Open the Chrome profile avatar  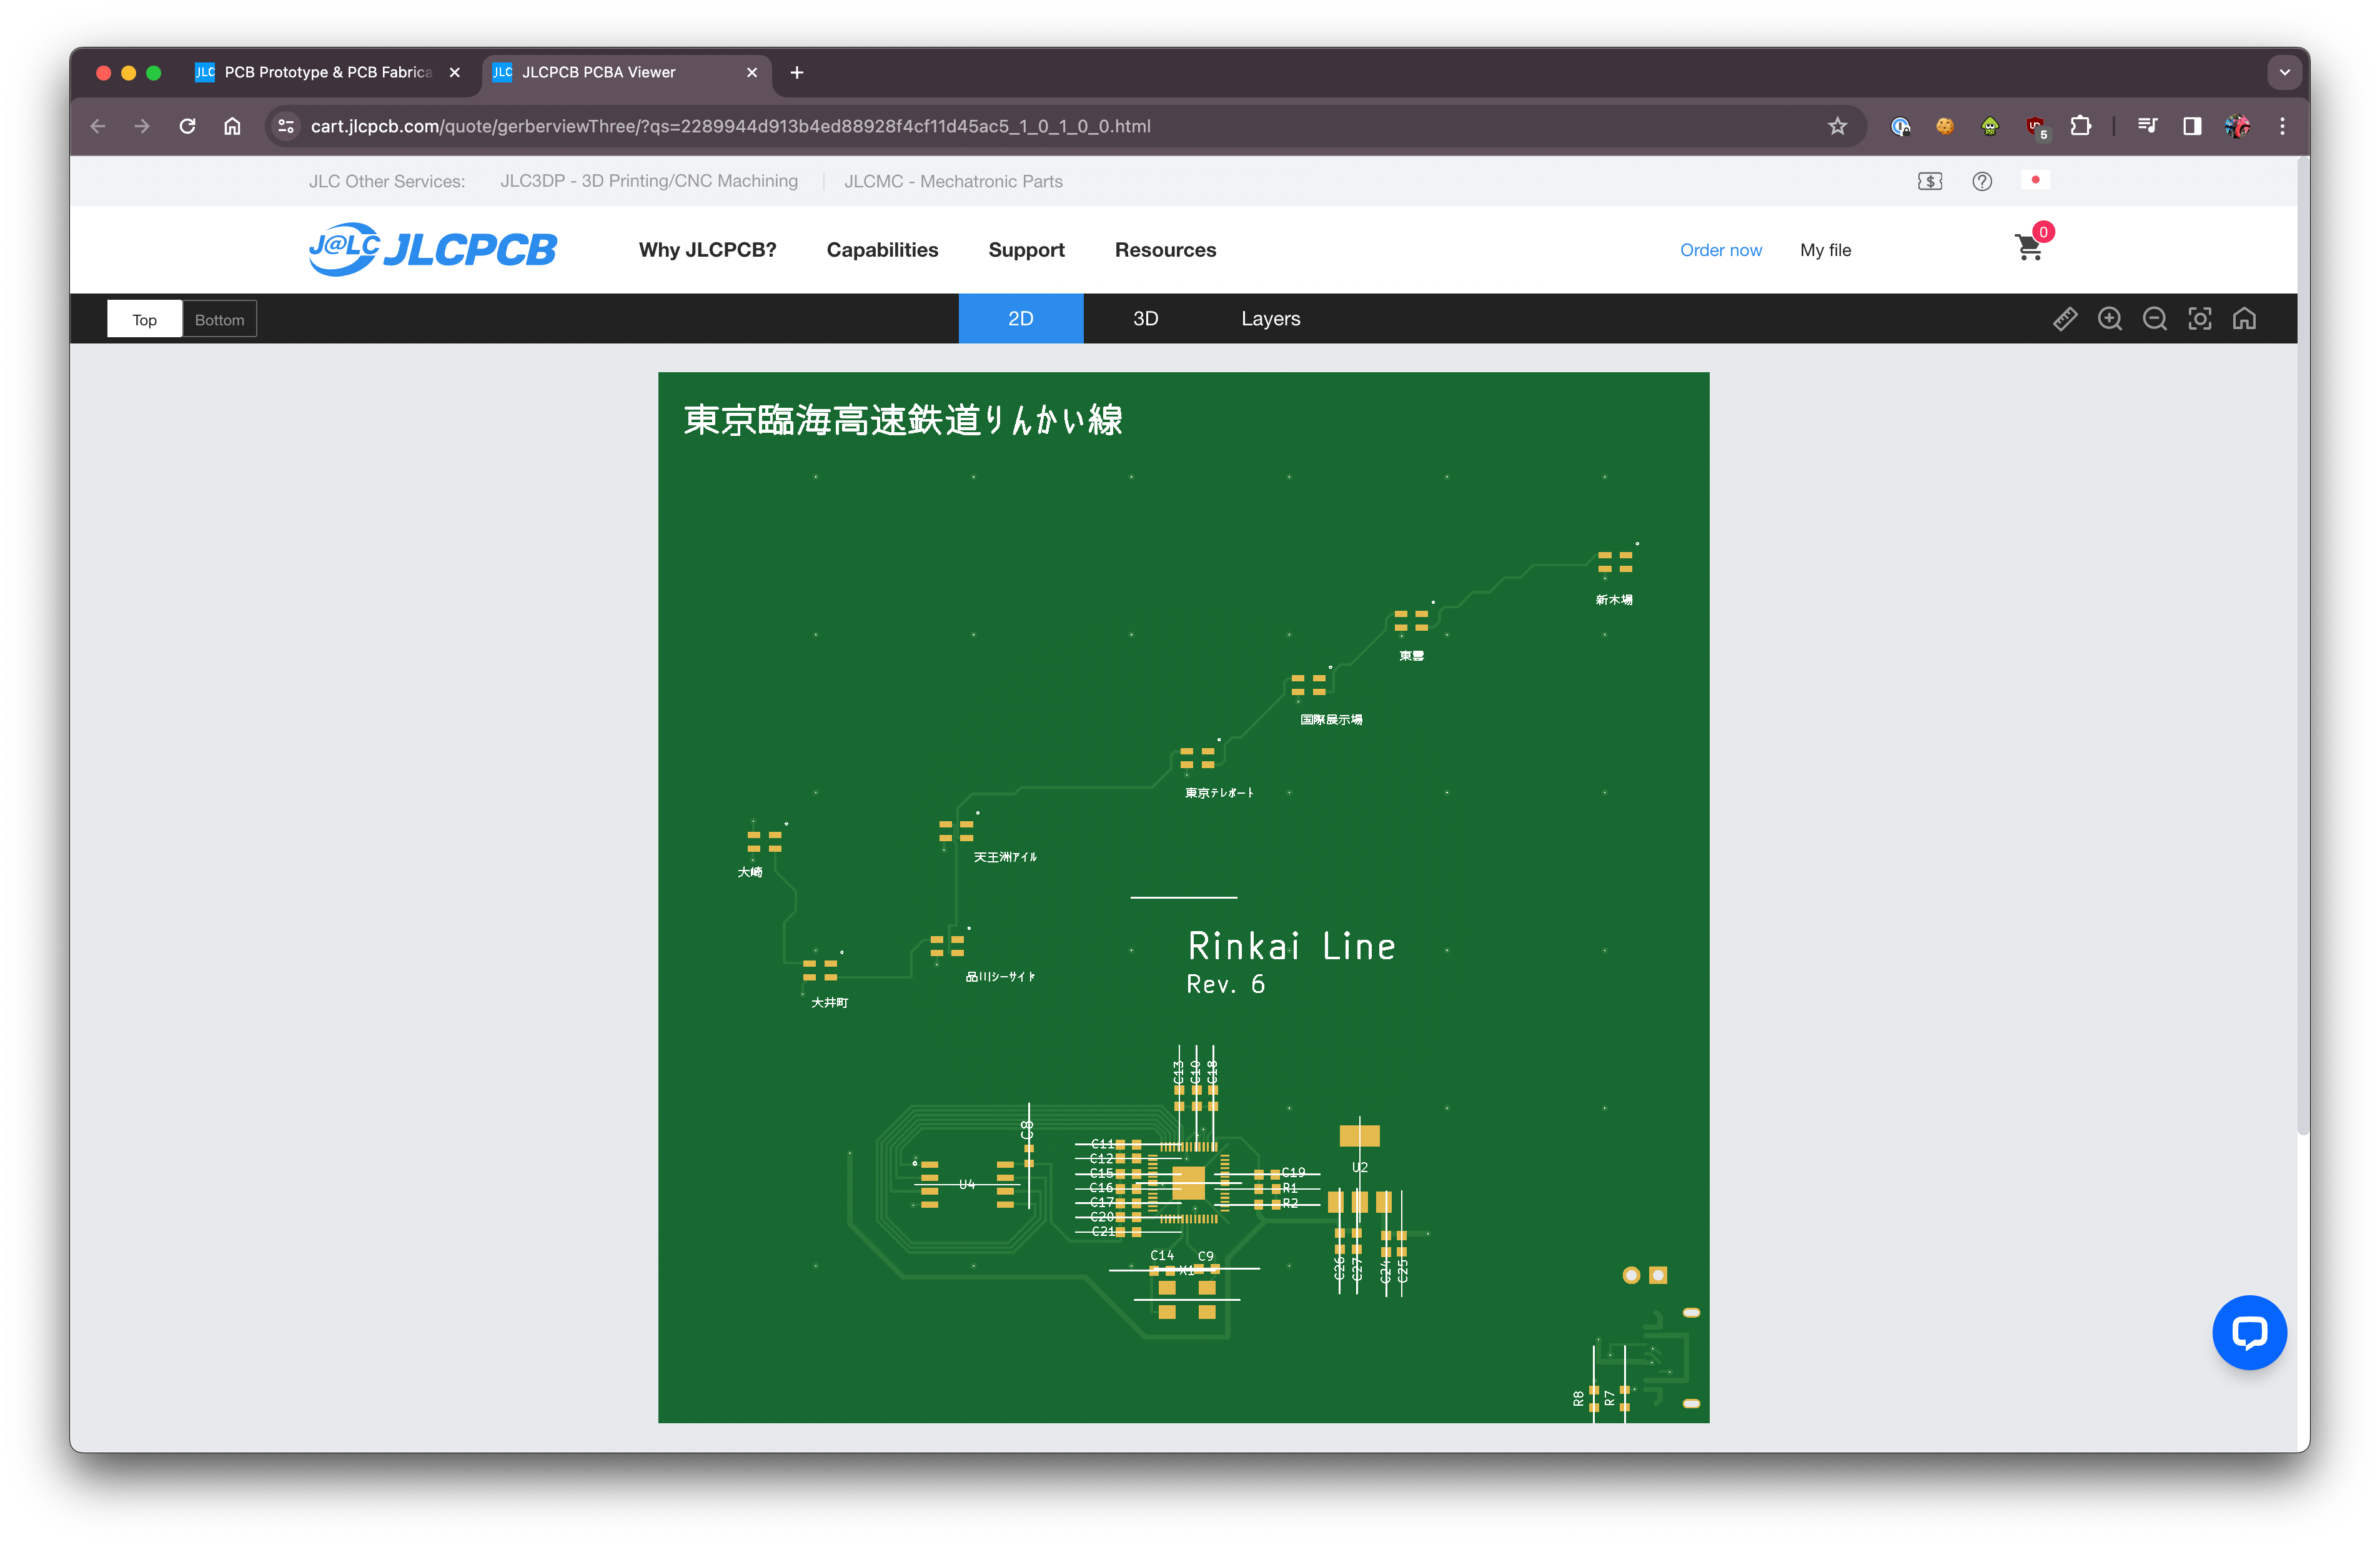2237,126
